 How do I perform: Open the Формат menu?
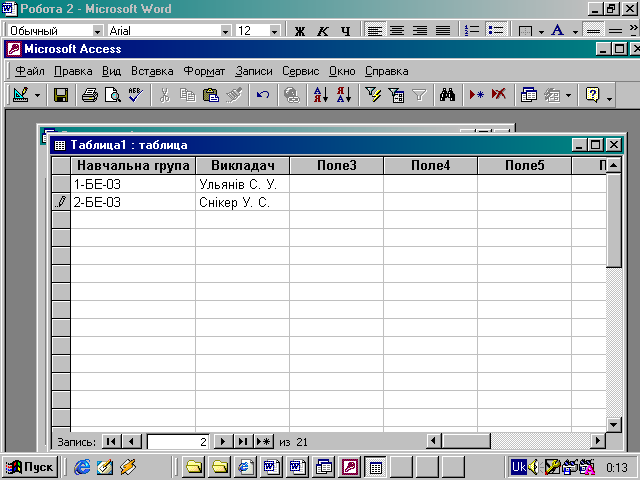(x=204, y=71)
